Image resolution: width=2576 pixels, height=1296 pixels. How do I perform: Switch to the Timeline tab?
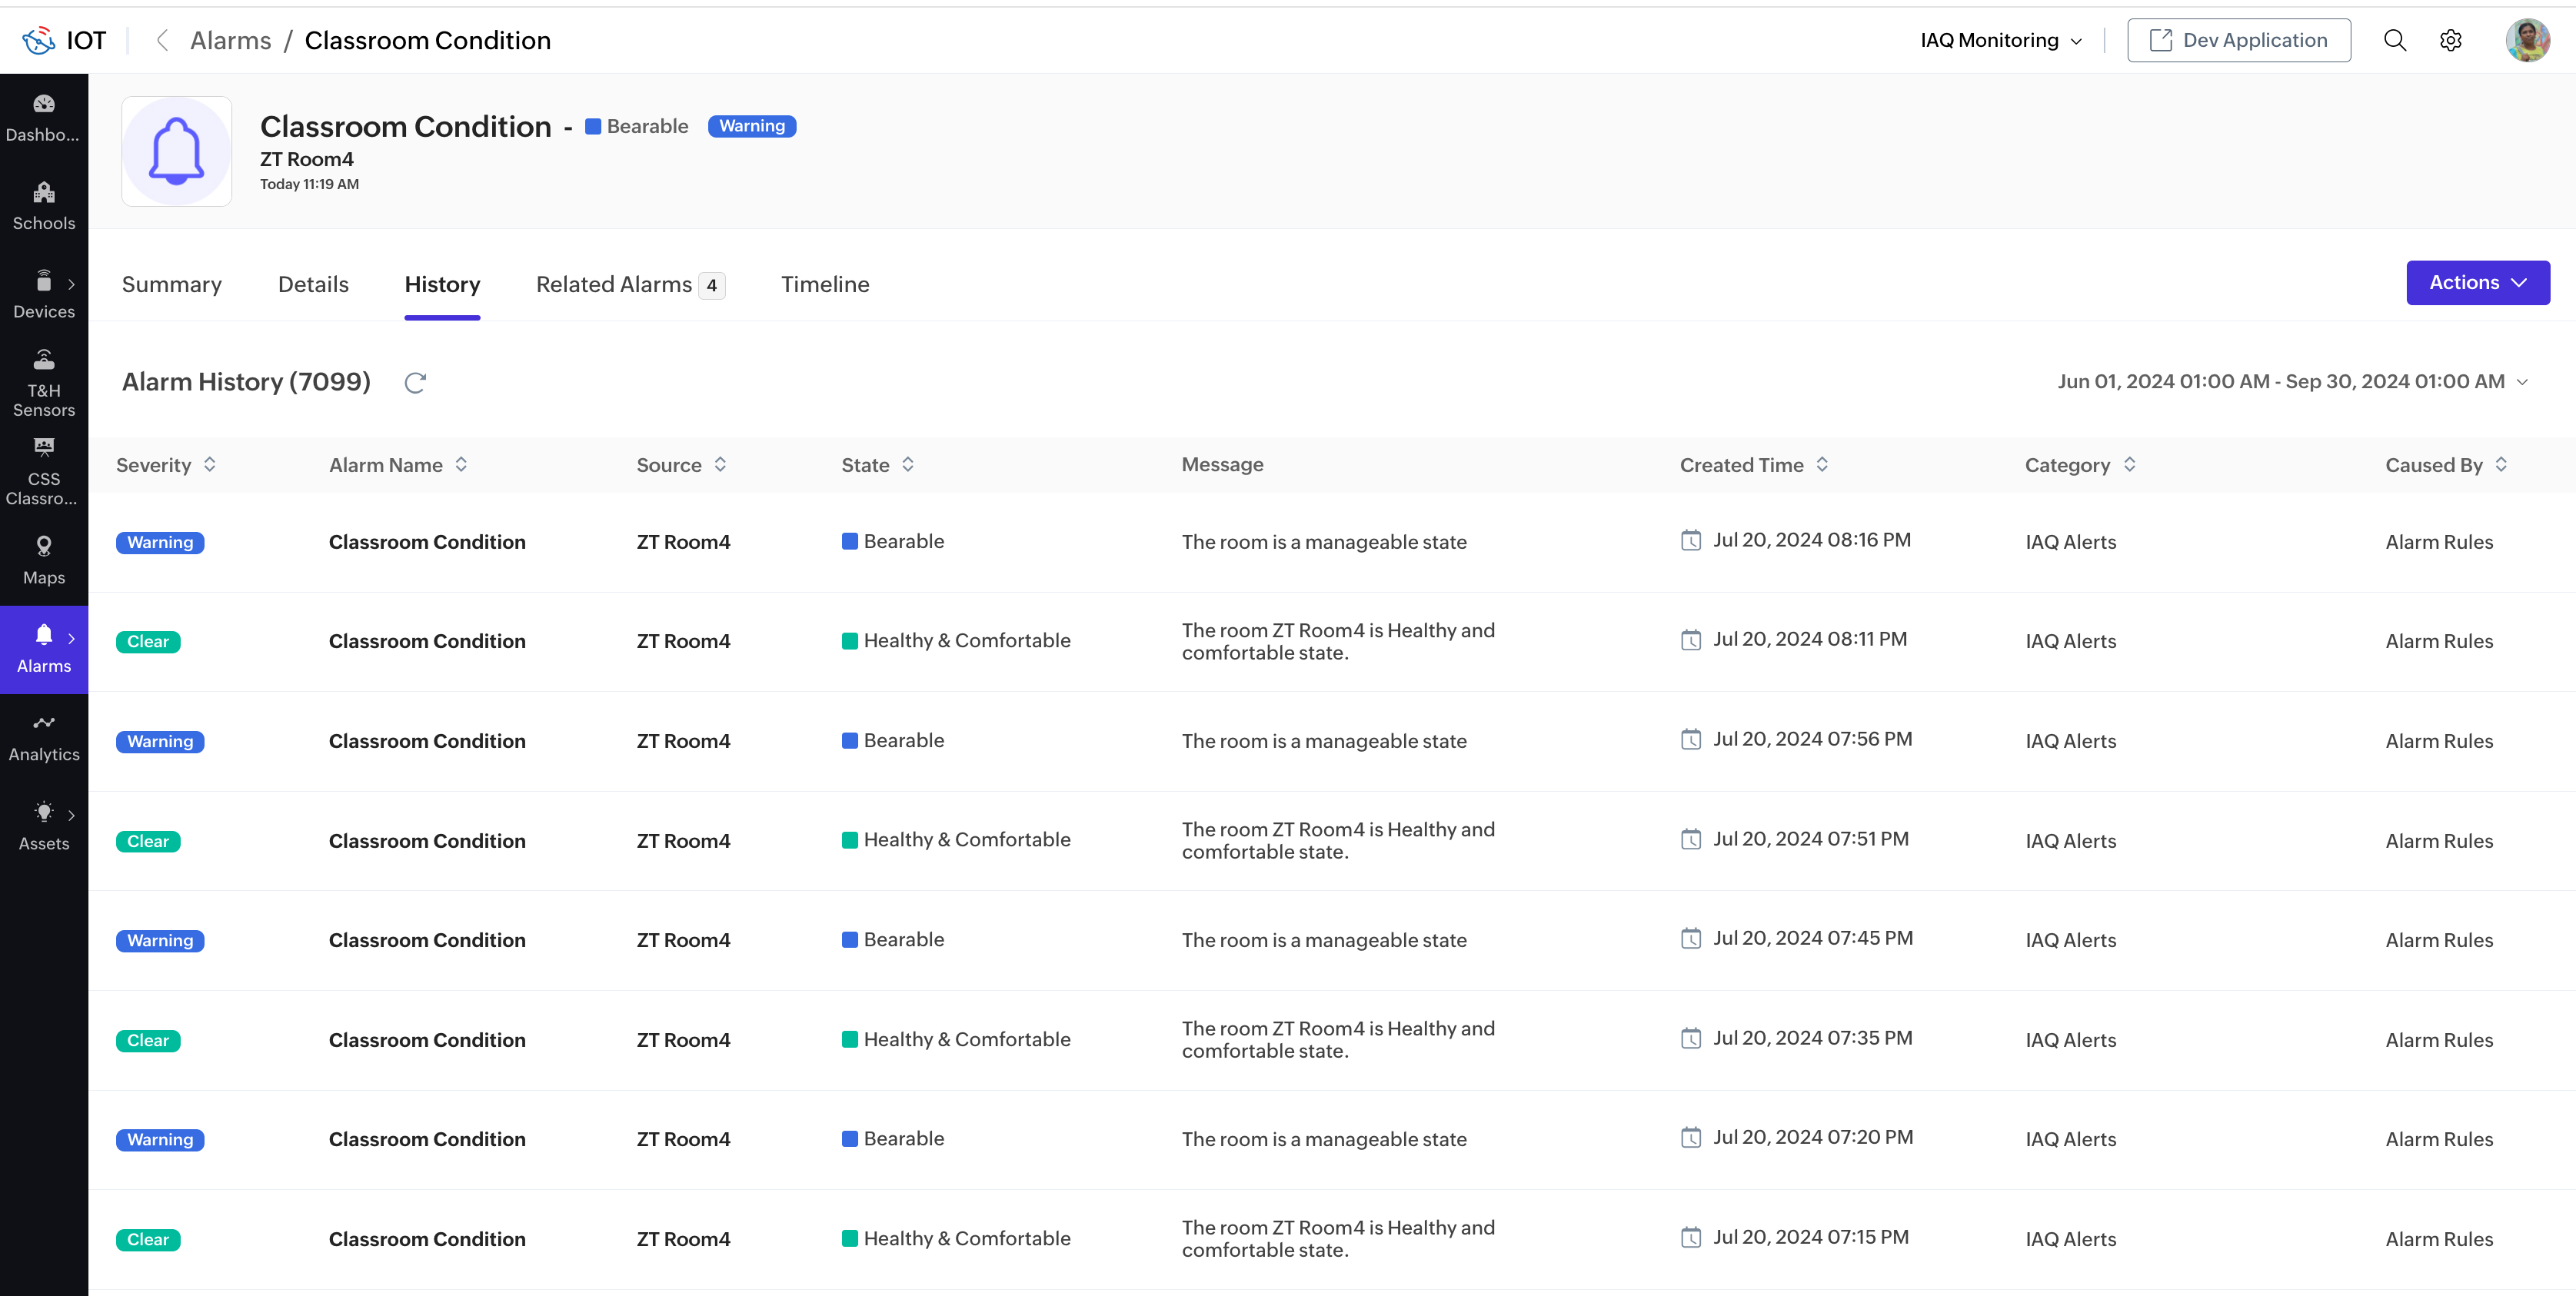click(x=825, y=285)
